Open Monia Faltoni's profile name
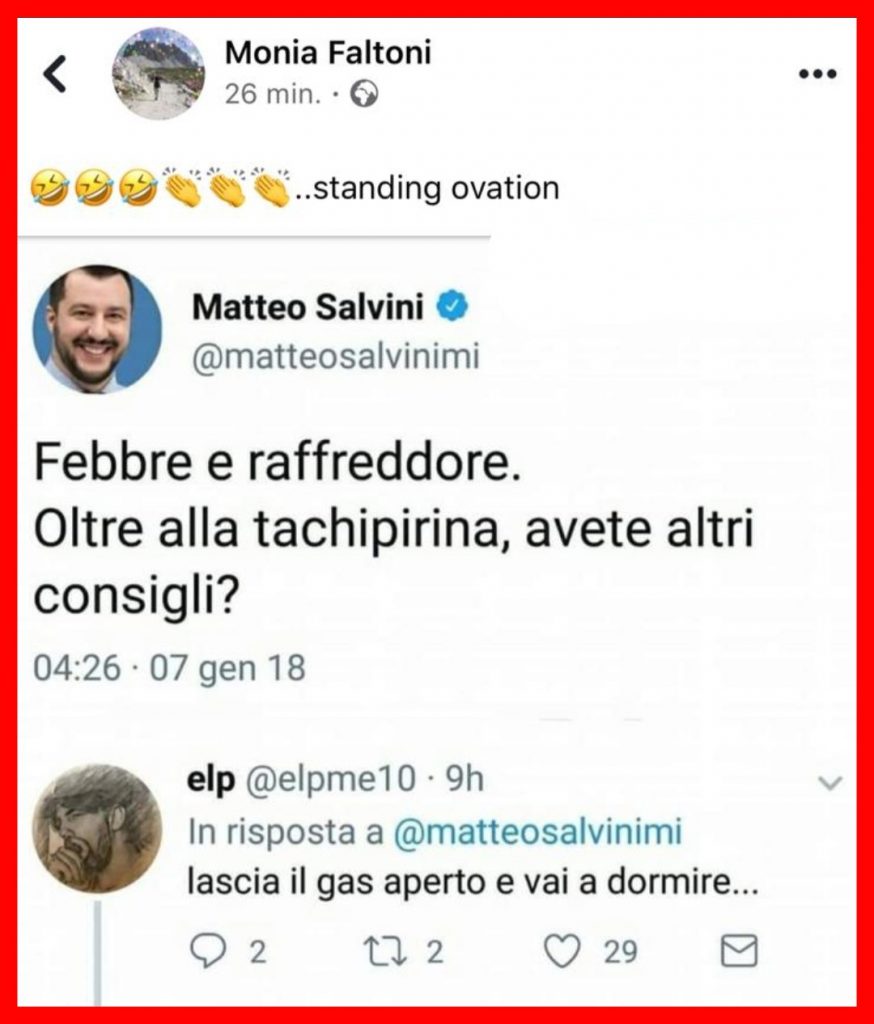This screenshot has height=1024, width=874. (328, 52)
